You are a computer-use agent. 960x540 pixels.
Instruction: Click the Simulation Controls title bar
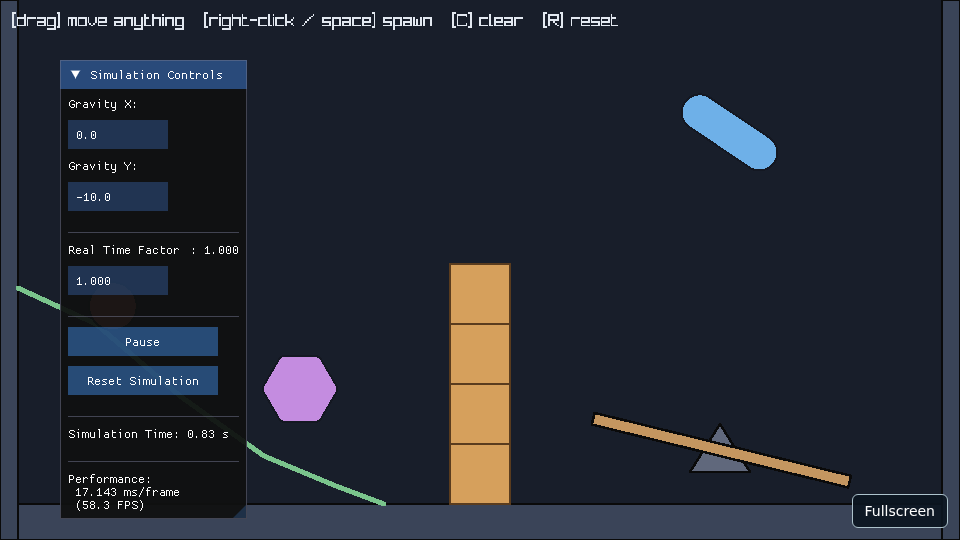click(153, 75)
